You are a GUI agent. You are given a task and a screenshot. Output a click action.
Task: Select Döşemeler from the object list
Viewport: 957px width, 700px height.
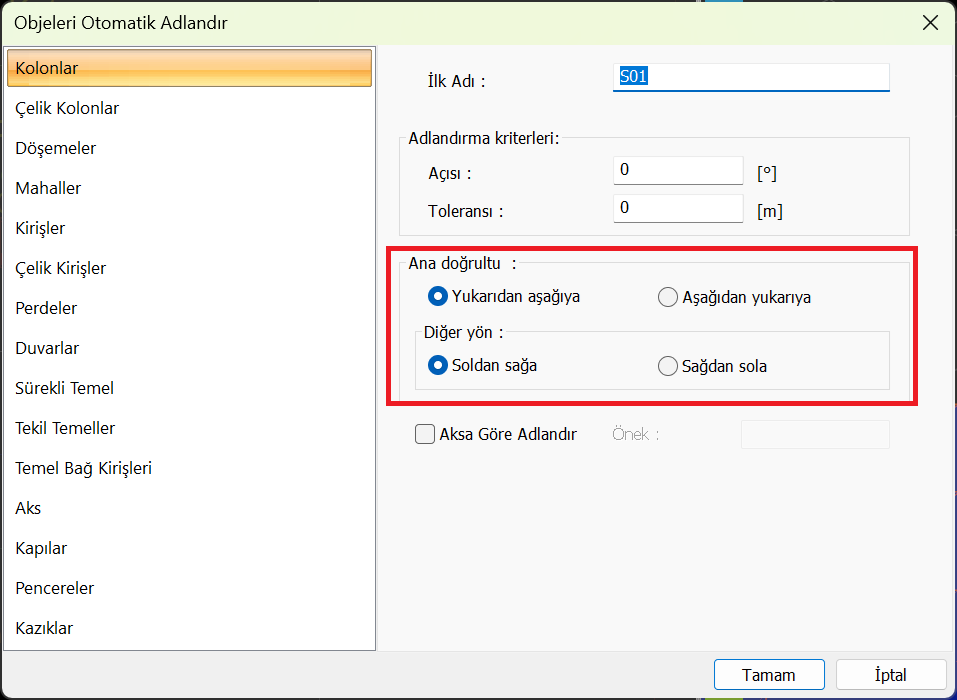point(56,148)
